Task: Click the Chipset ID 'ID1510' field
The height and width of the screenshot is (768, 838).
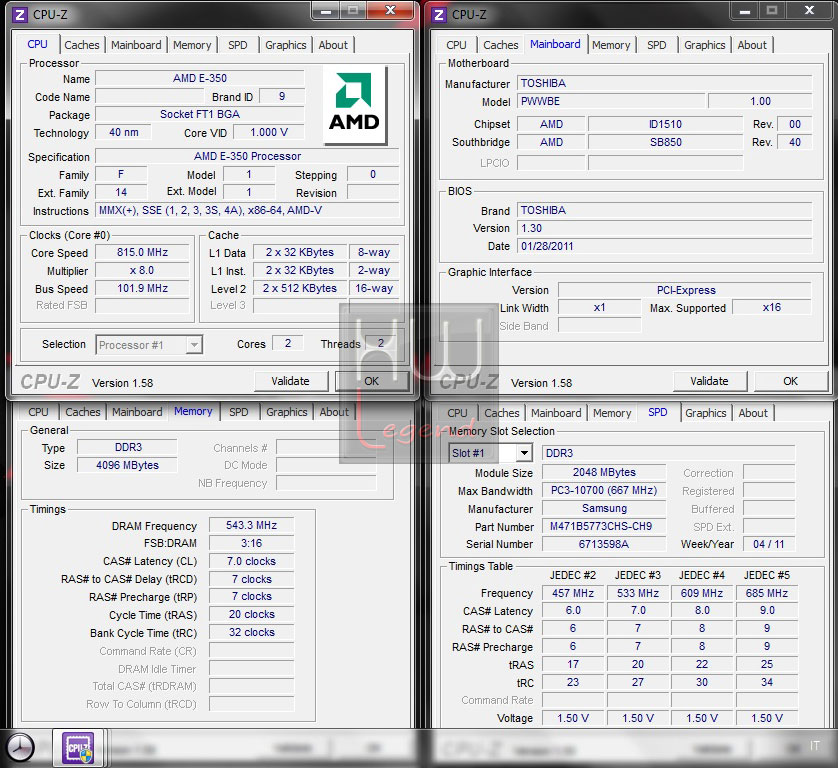Action: (x=665, y=125)
